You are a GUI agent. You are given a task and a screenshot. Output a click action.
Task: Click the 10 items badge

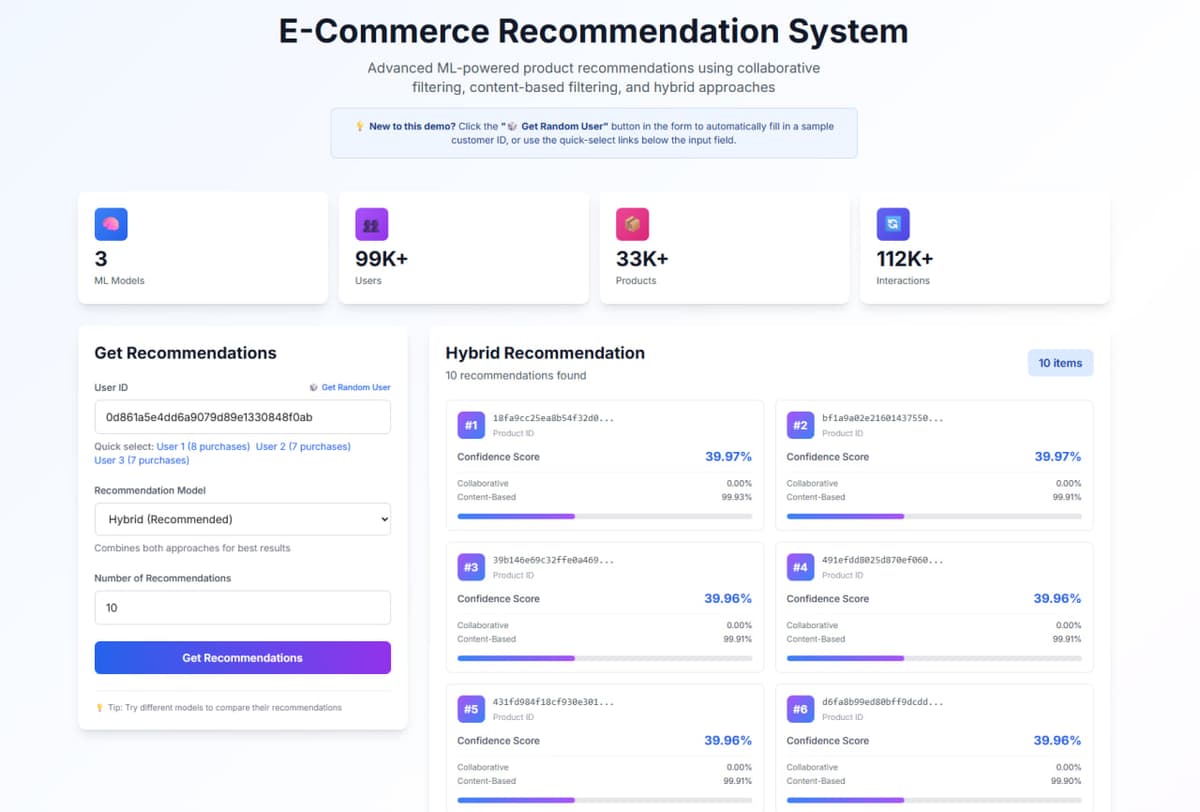point(1060,362)
